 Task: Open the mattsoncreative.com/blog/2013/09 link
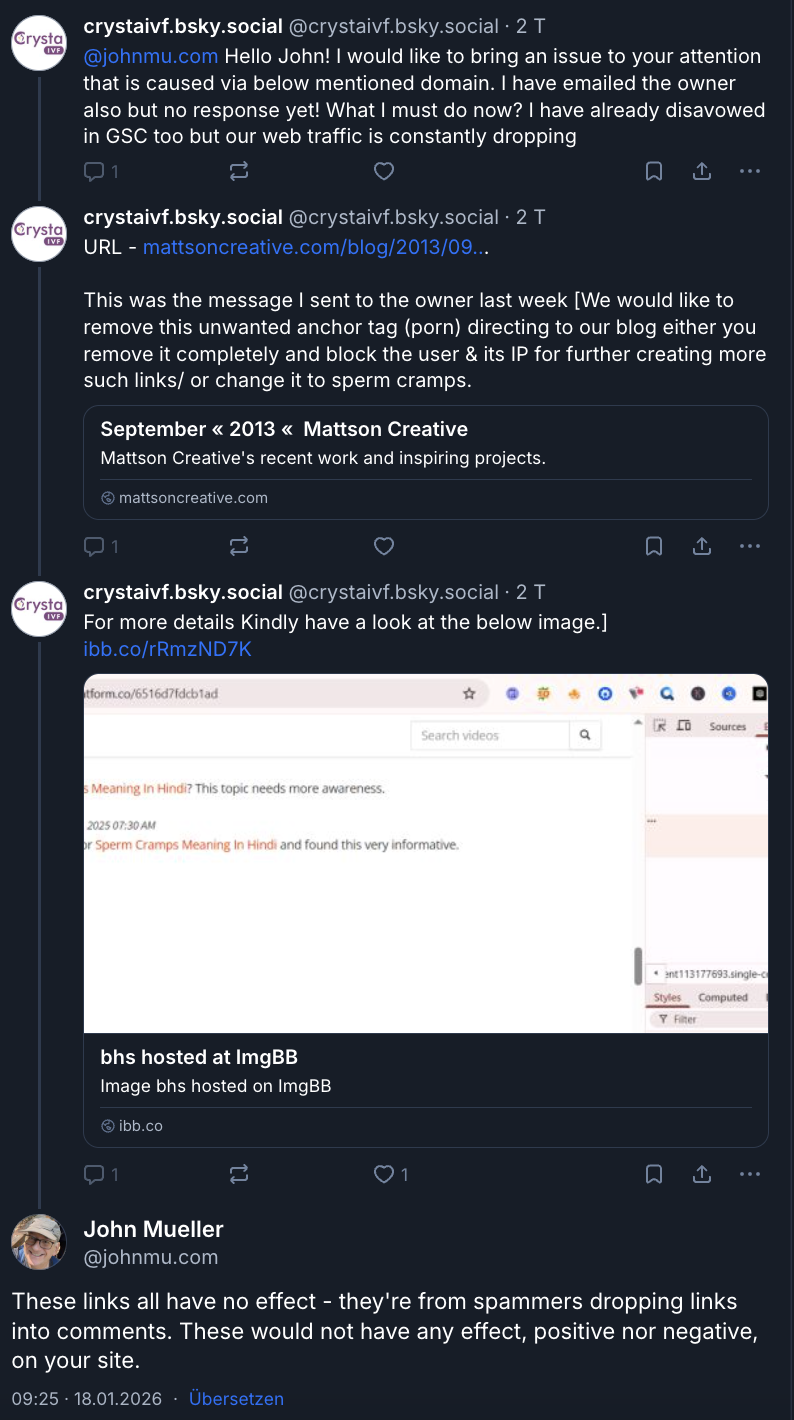[x=314, y=246]
